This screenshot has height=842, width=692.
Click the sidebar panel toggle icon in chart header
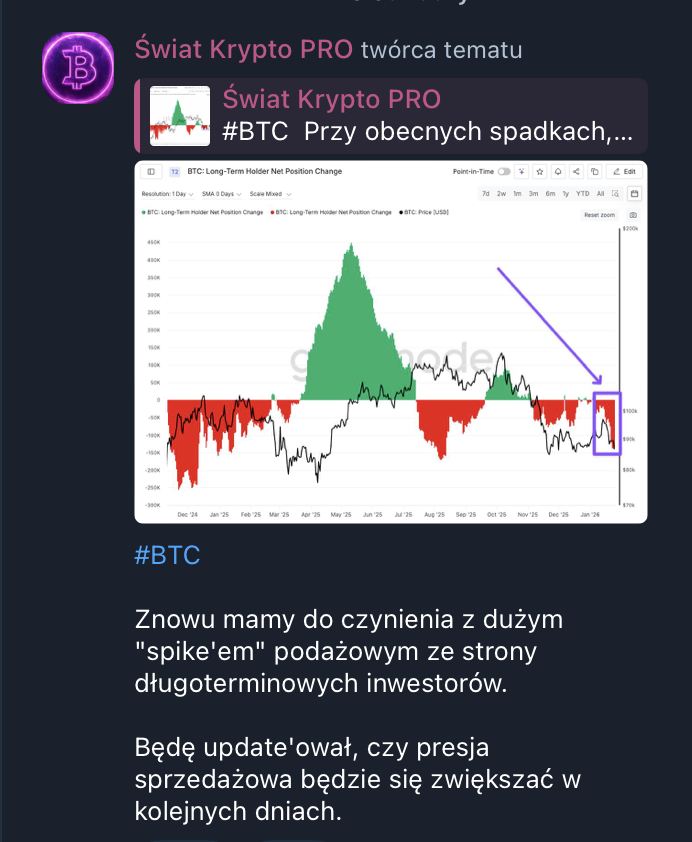(x=151, y=172)
